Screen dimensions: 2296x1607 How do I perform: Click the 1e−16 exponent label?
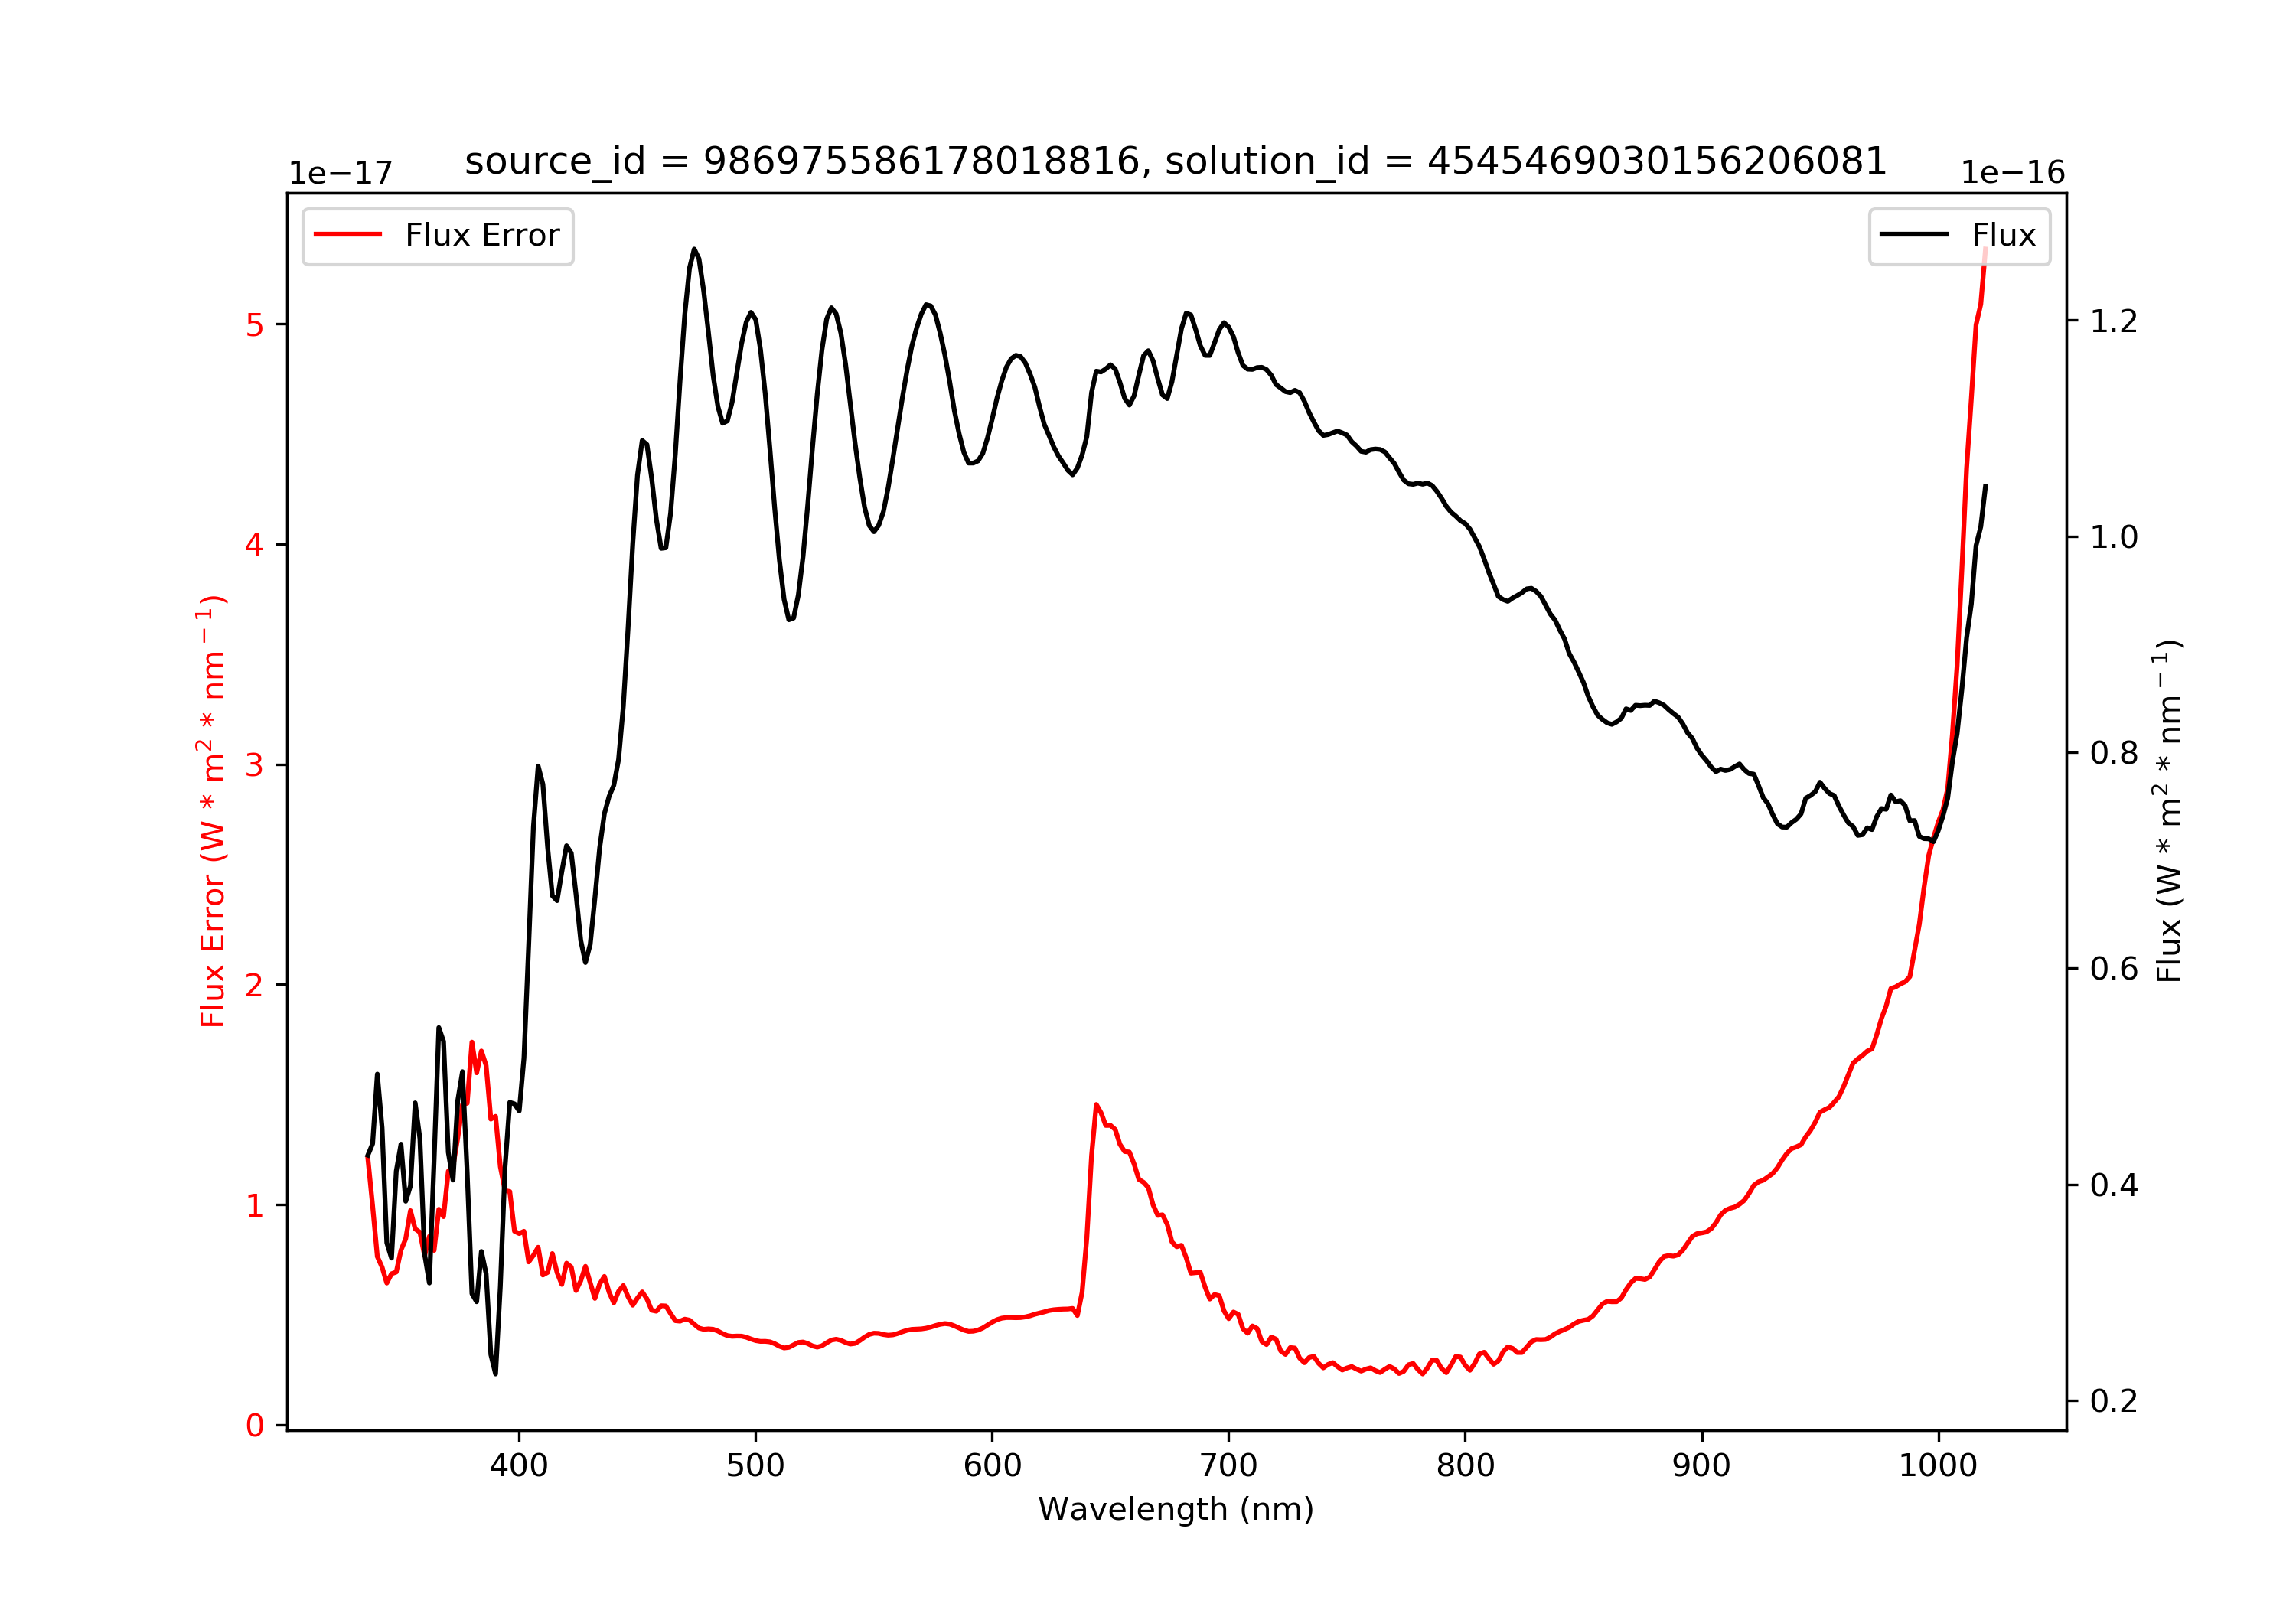(2012, 173)
